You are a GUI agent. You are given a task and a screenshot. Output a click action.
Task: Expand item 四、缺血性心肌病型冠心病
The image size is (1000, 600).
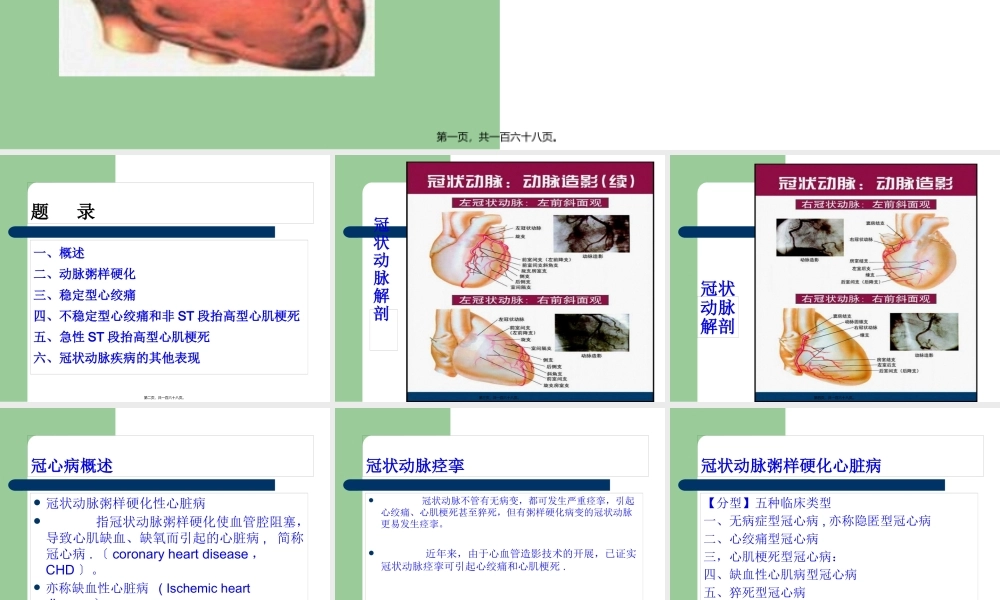coord(779,574)
